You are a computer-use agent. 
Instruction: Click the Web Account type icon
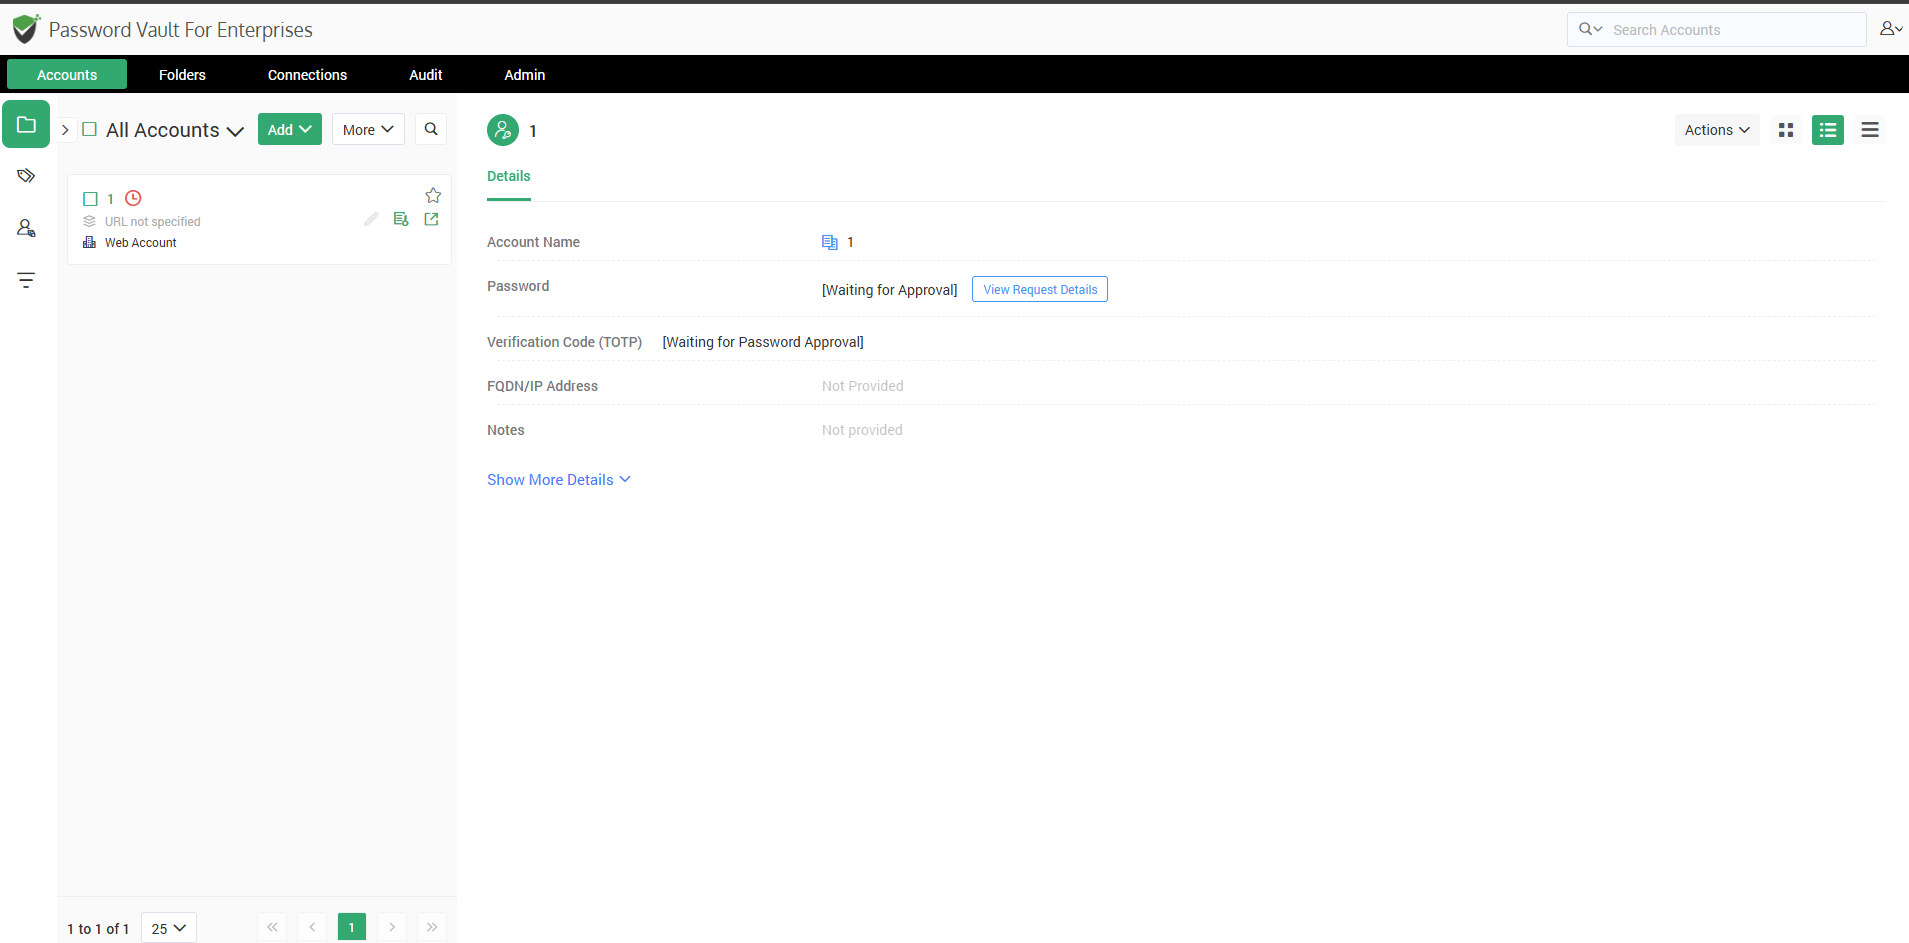(x=89, y=242)
